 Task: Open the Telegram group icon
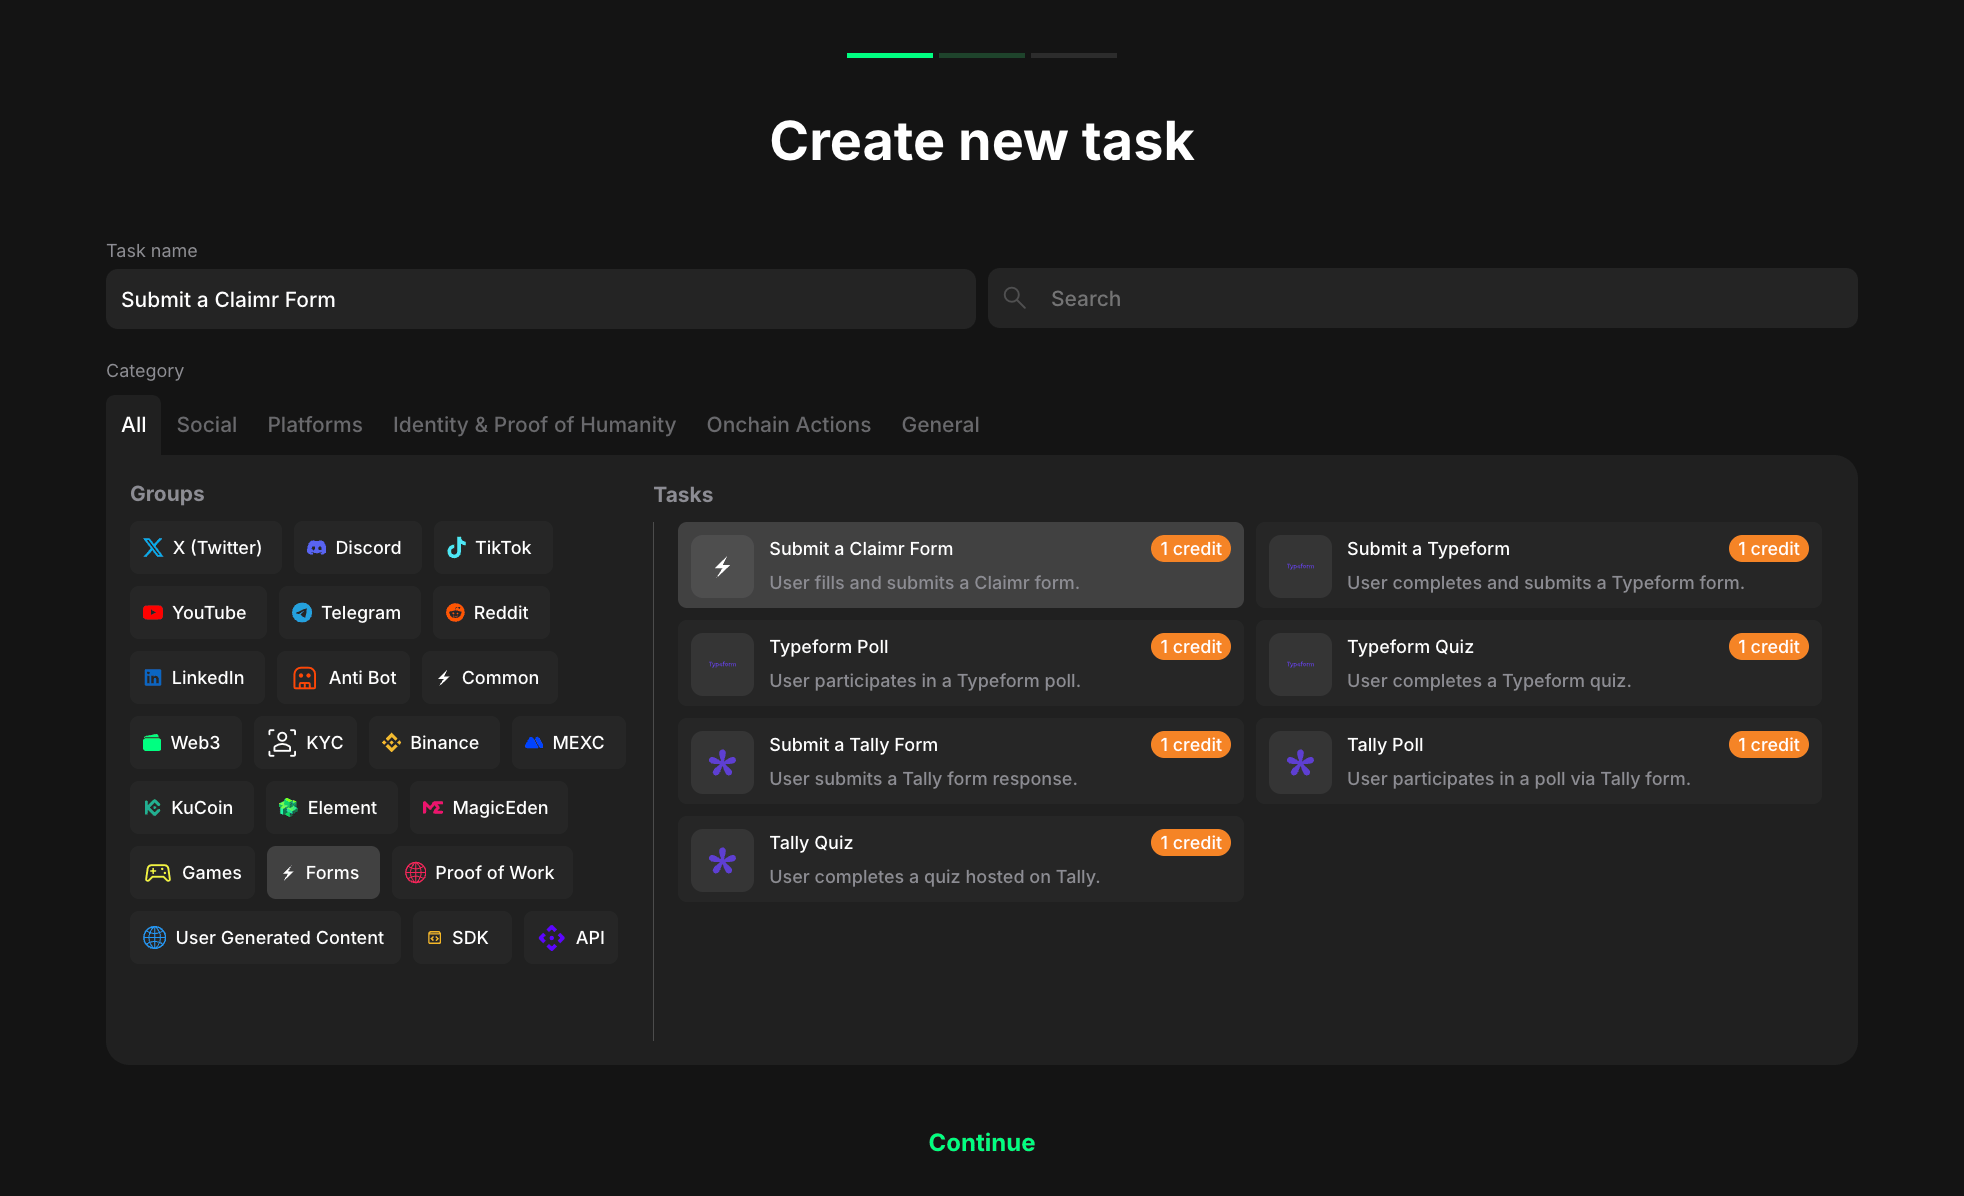(x=302, y=613)
